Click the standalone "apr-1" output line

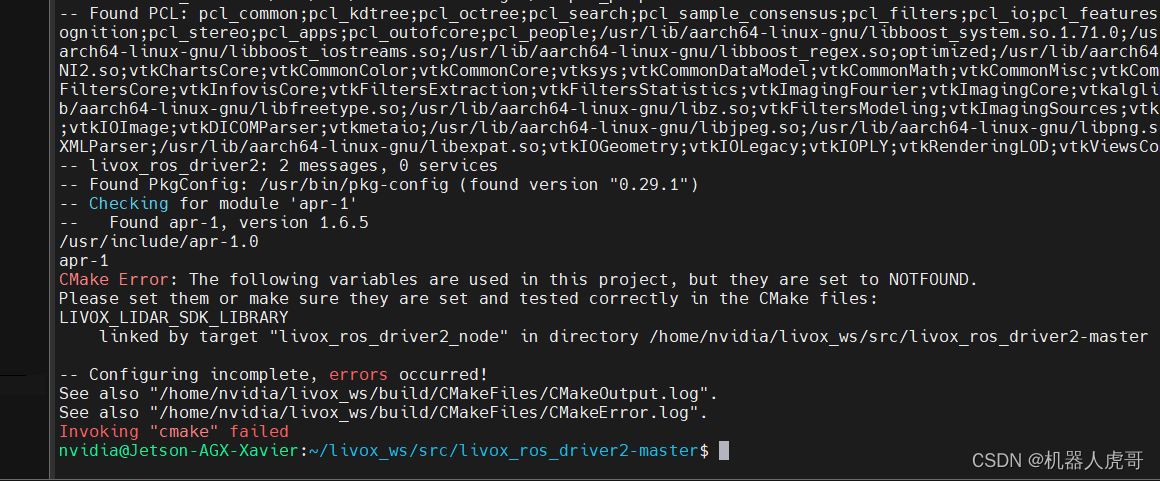click(84, 260)
